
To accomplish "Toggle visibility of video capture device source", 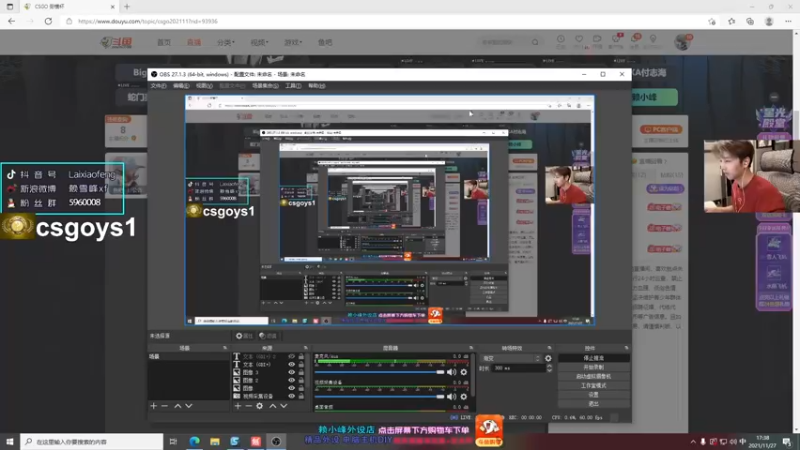I will click(291, 396).
